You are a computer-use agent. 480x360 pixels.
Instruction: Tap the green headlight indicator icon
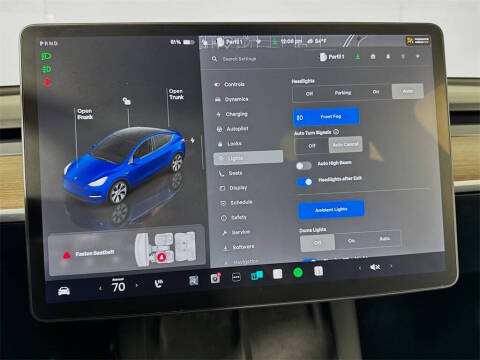46,56
